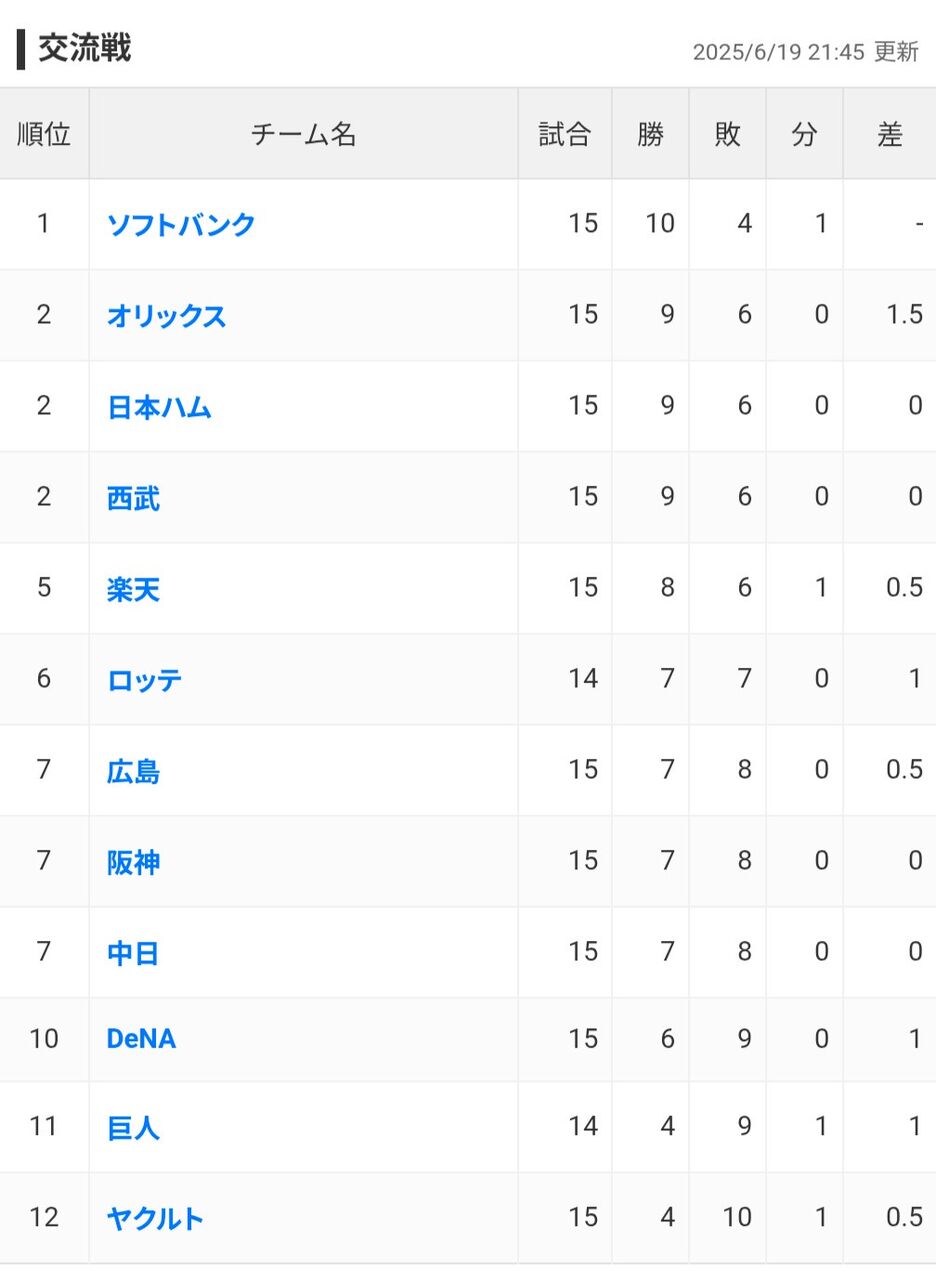
Task: Click the 中日 team link
Action: coord(133,953)
